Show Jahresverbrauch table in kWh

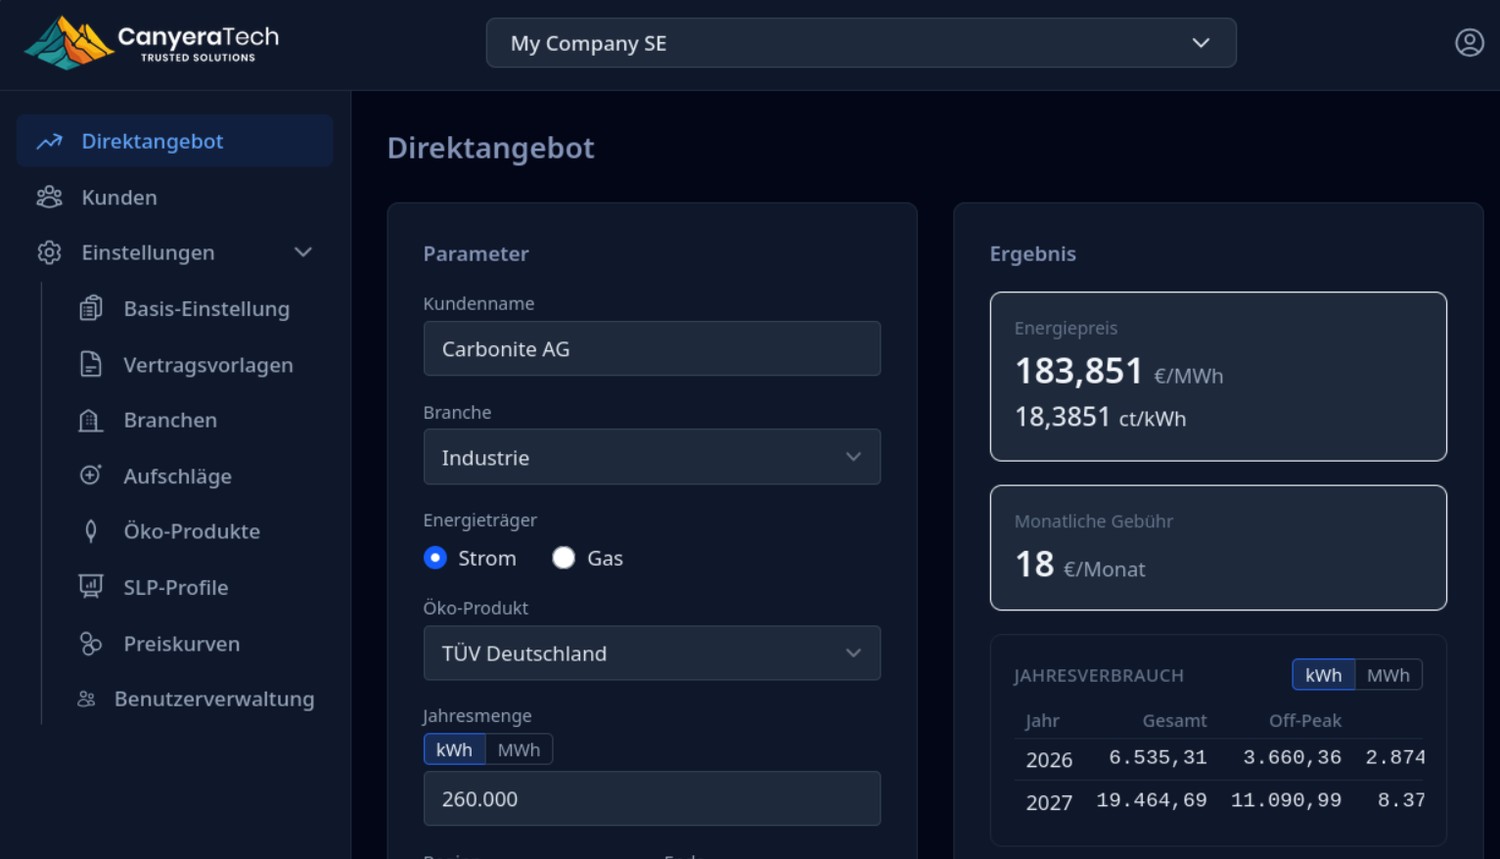tap(1323, 675)
